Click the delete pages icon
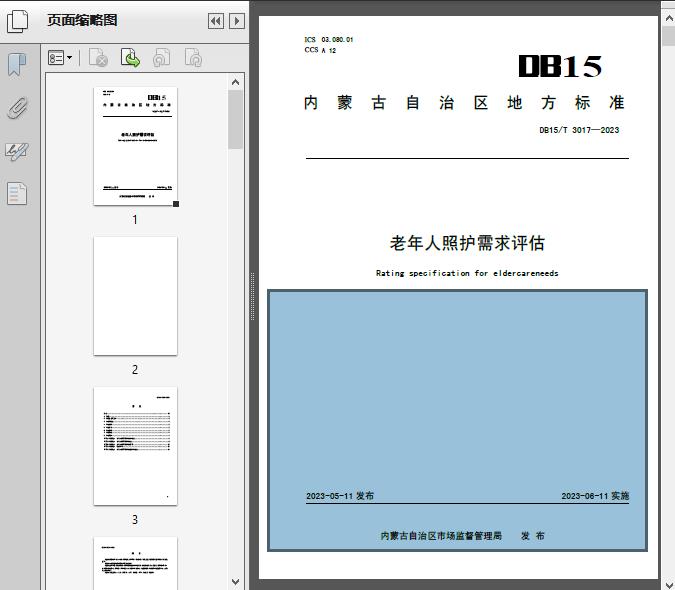 coord(98,58)
